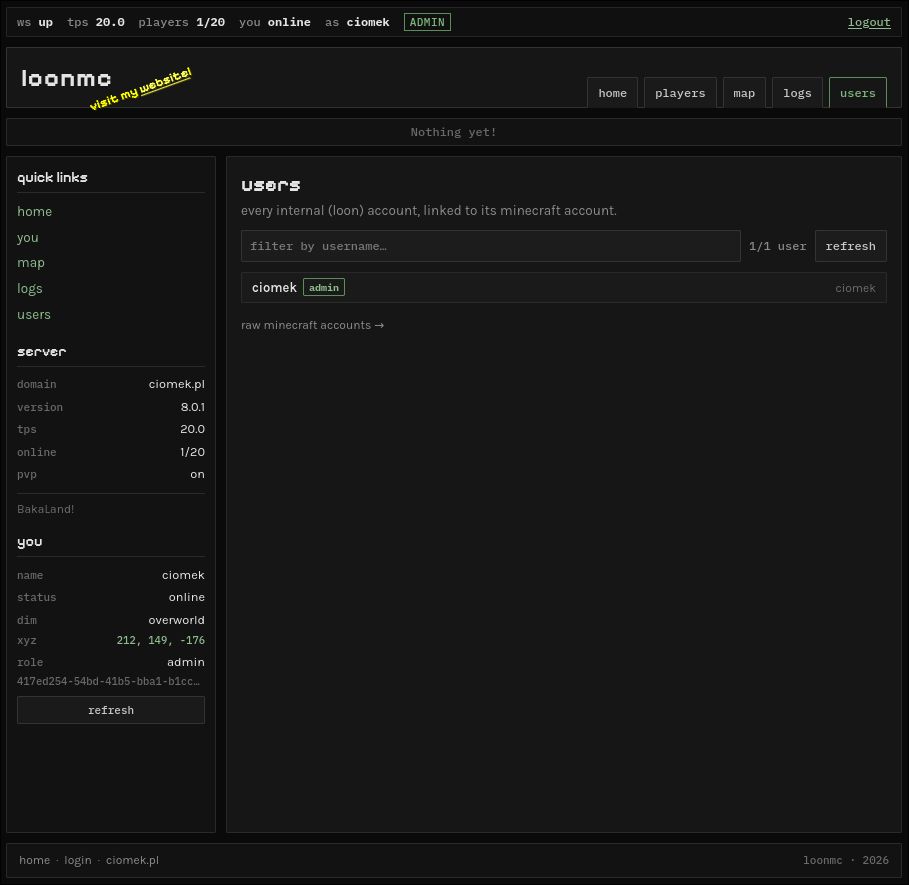Image resolution: width=909 pixels, height=885 pixels.
Task: Switch to the home tab in the header
Action: 612,93
